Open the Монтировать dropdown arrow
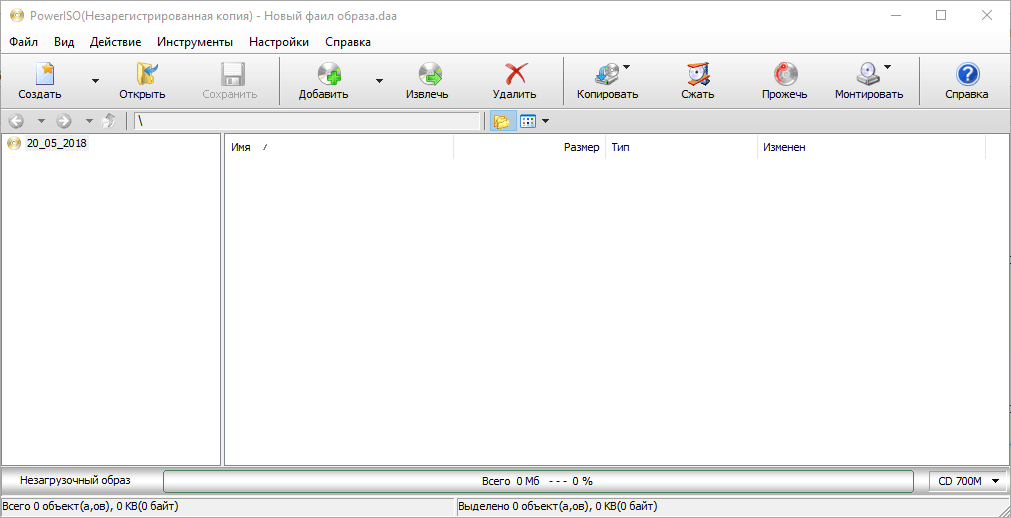 click(x=887, y=66)
